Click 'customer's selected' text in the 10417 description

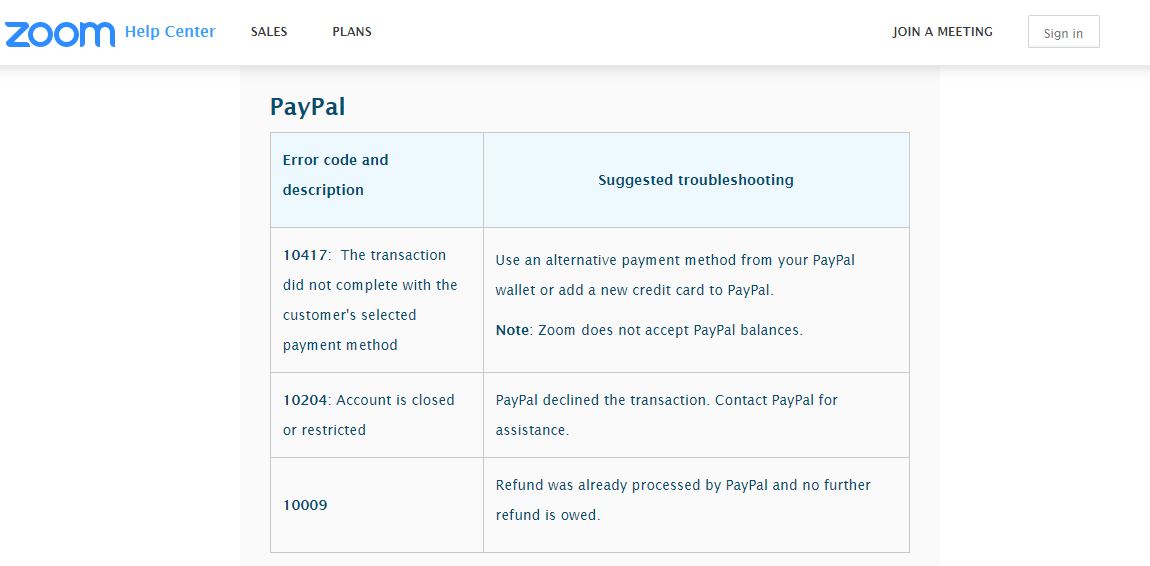[x=349, y=315]
